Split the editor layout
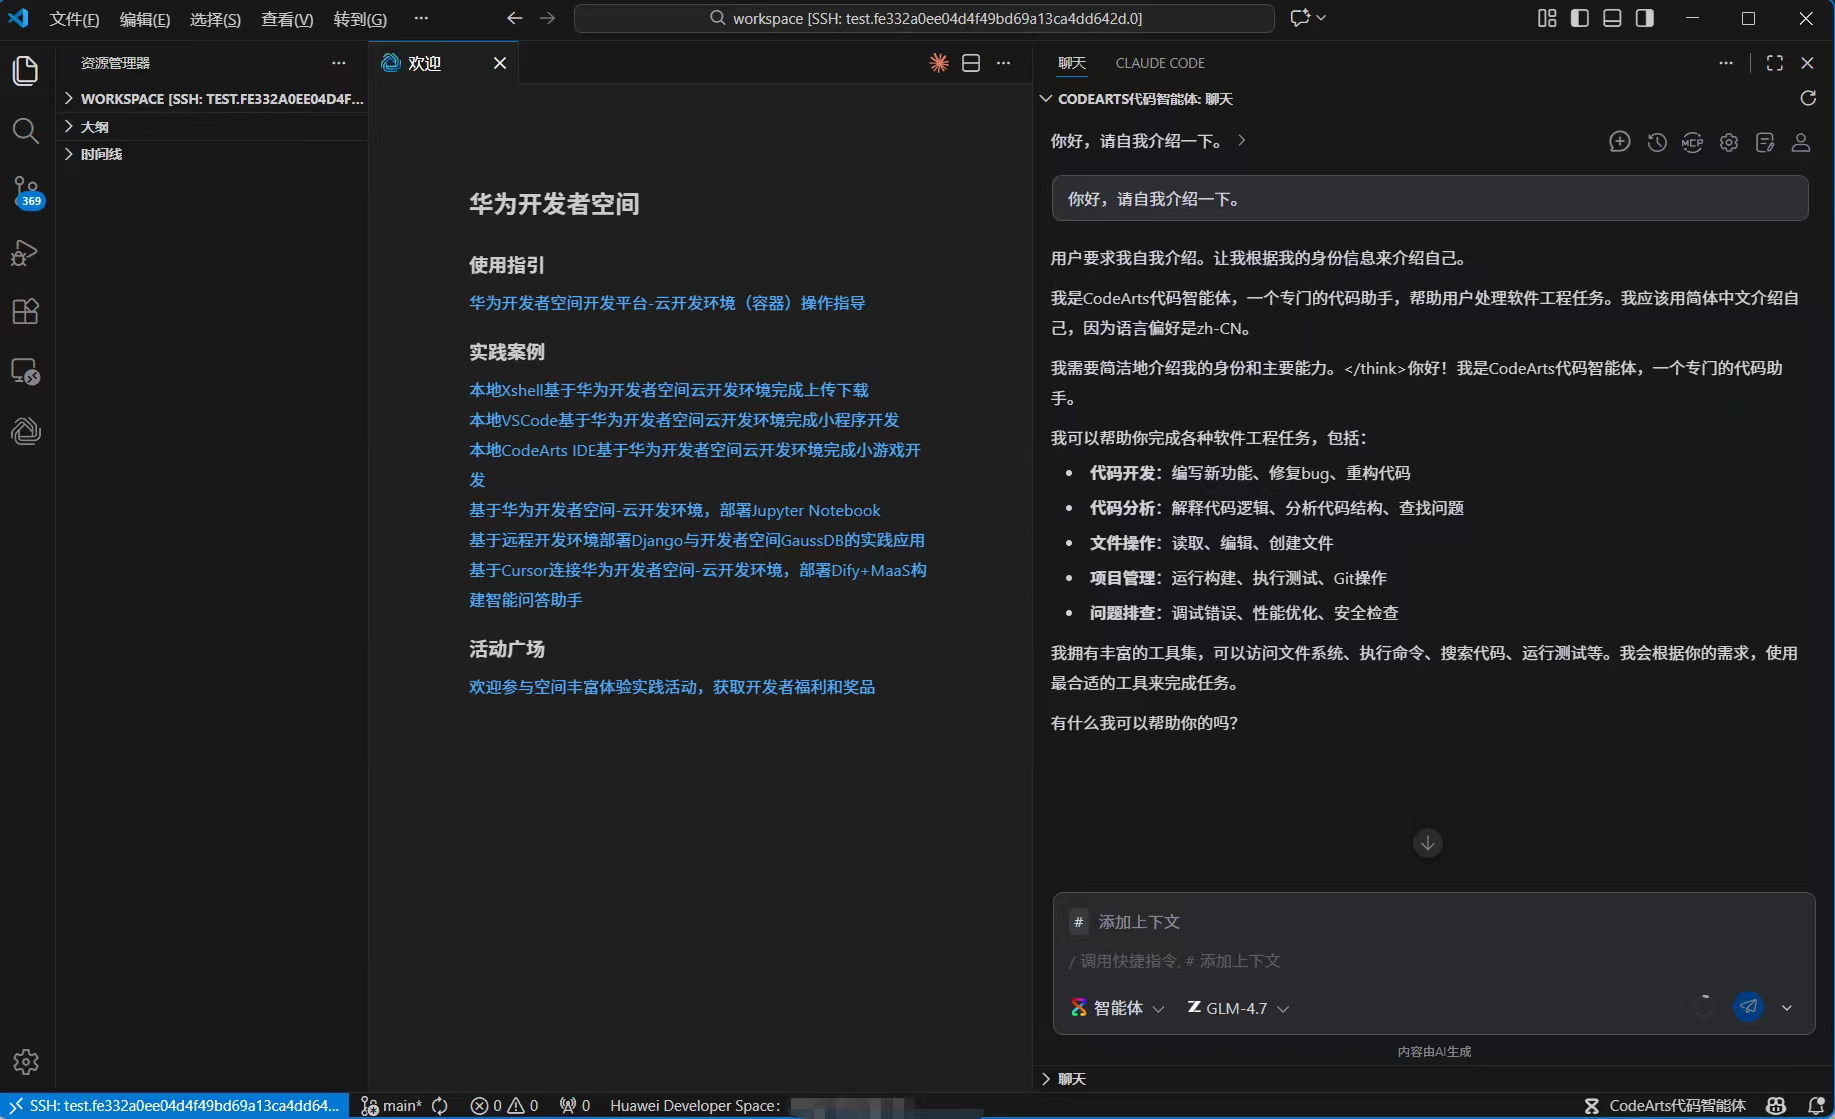Viewport: 1835px width, 1119px height. tap(970, 63)
